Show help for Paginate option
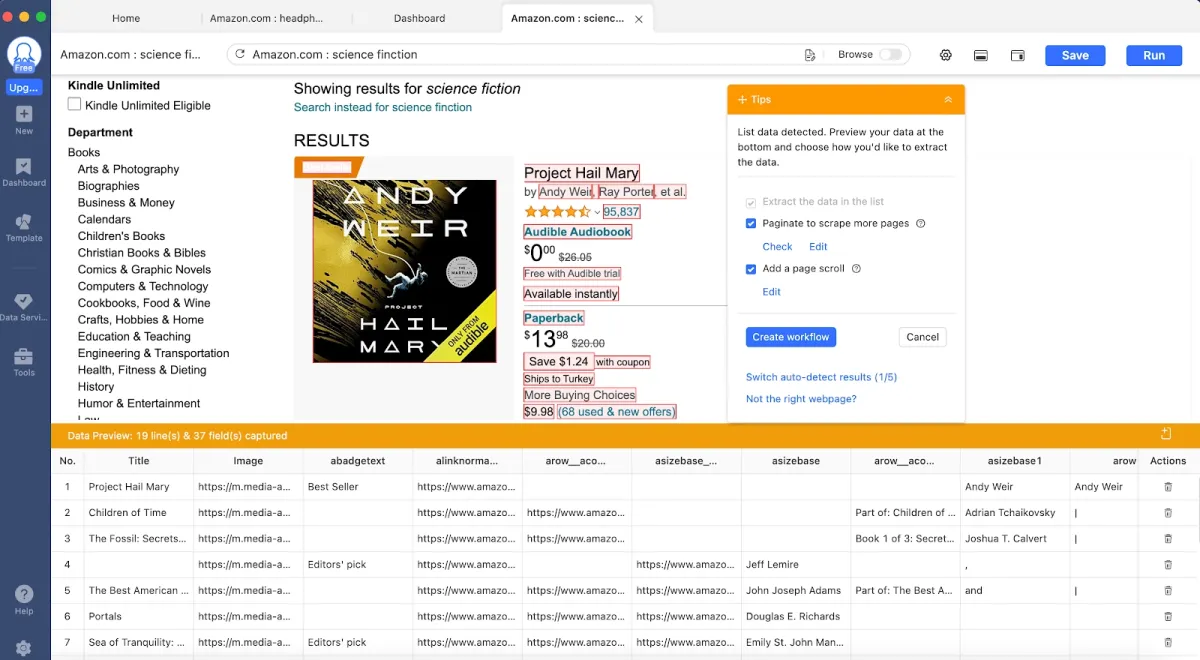 click(921, 224)
